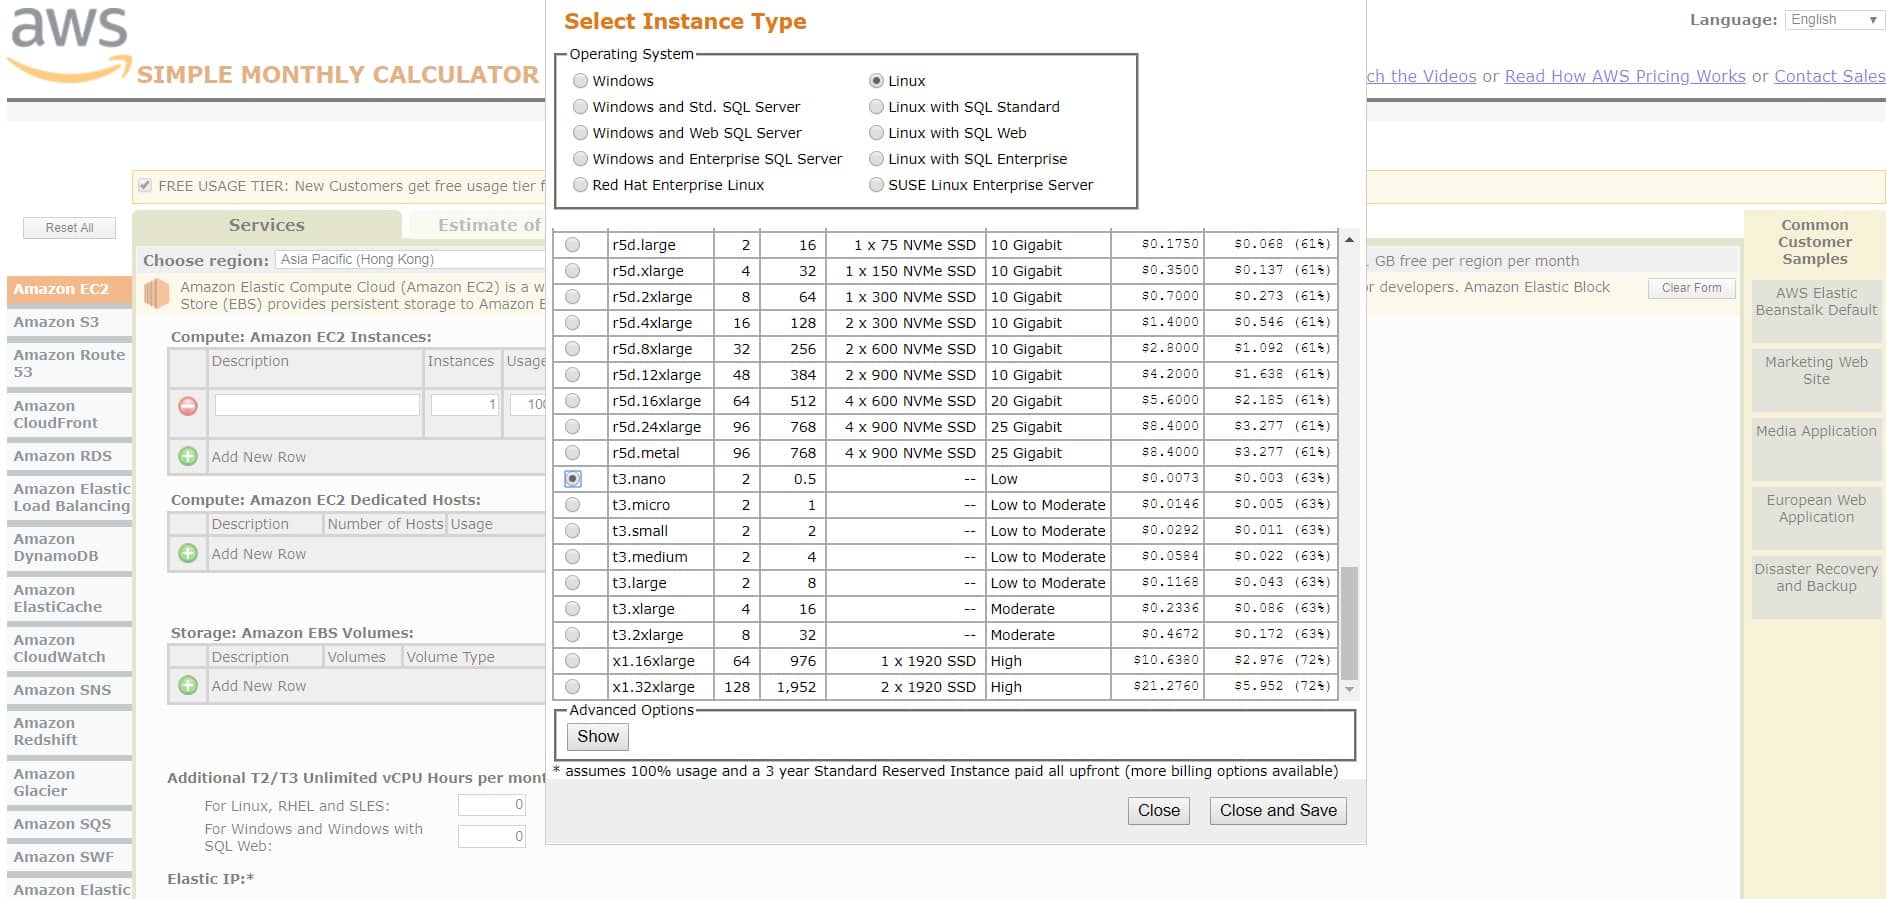This screenshot has width=1887, height=899.
Task: Open Amazon S3 in the sidebar
Action: [x=69, y=322]
